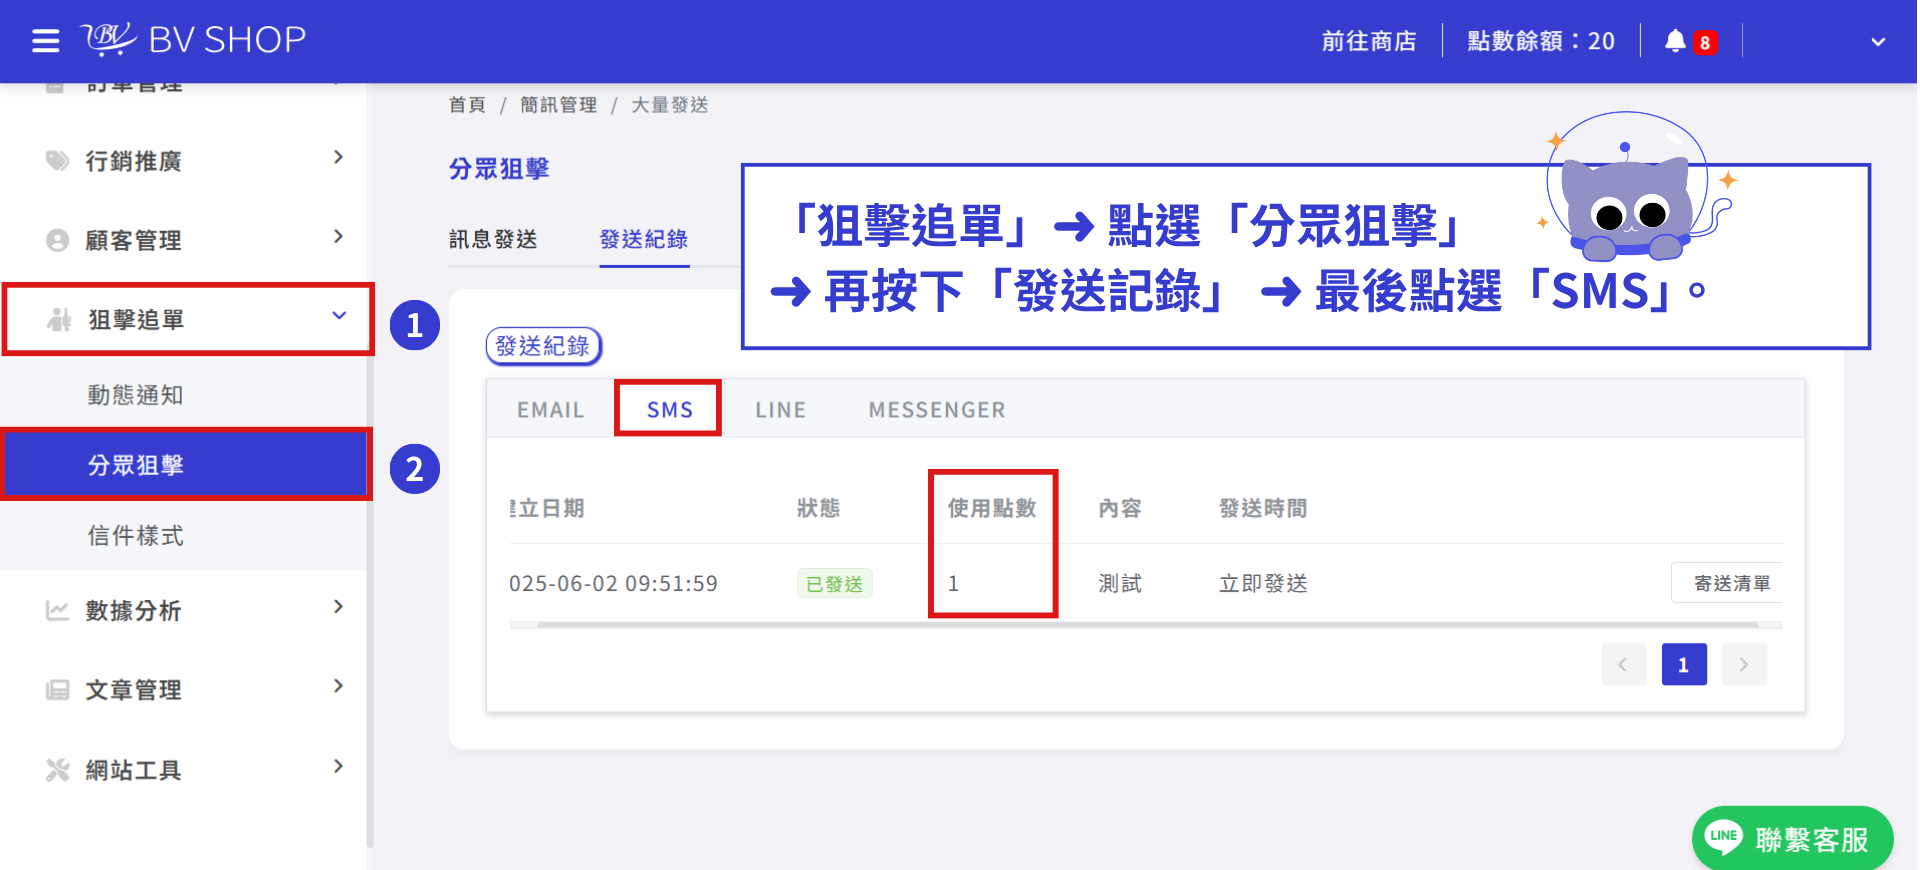Click the 立即發送 cell

tap(1263, 583)
